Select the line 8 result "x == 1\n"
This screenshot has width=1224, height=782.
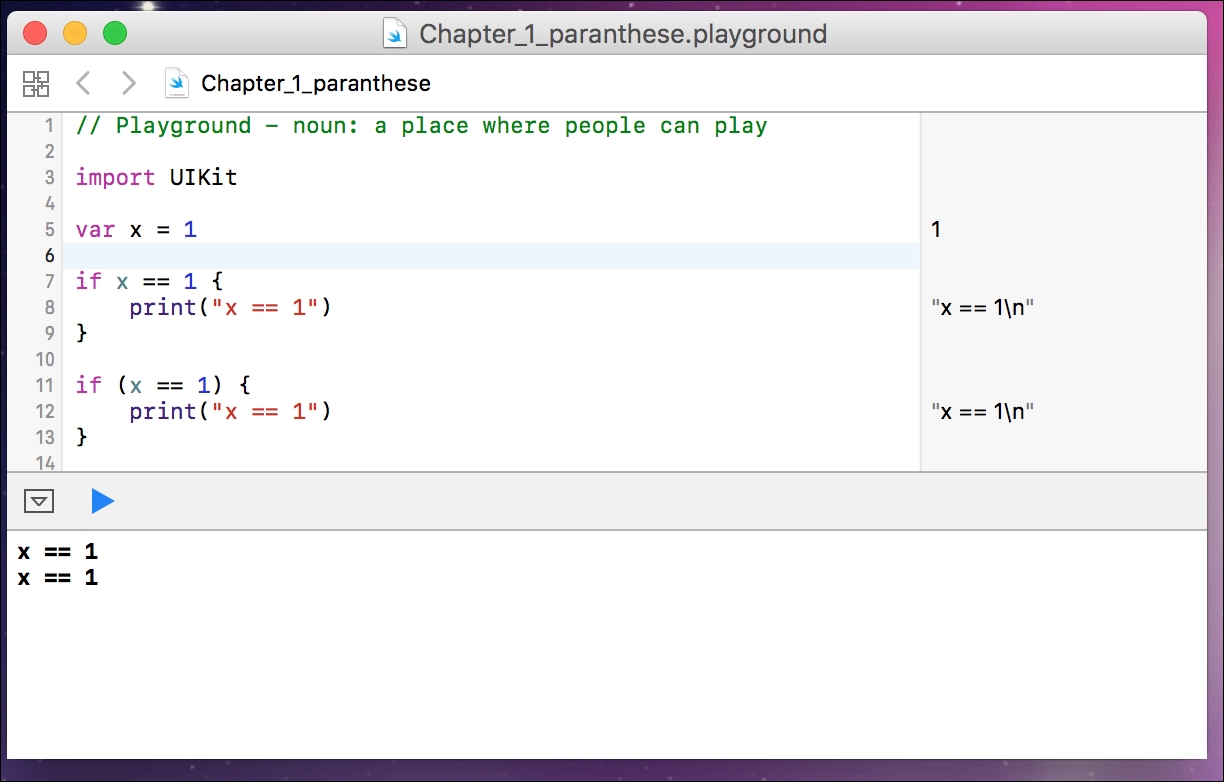point(981,308)
